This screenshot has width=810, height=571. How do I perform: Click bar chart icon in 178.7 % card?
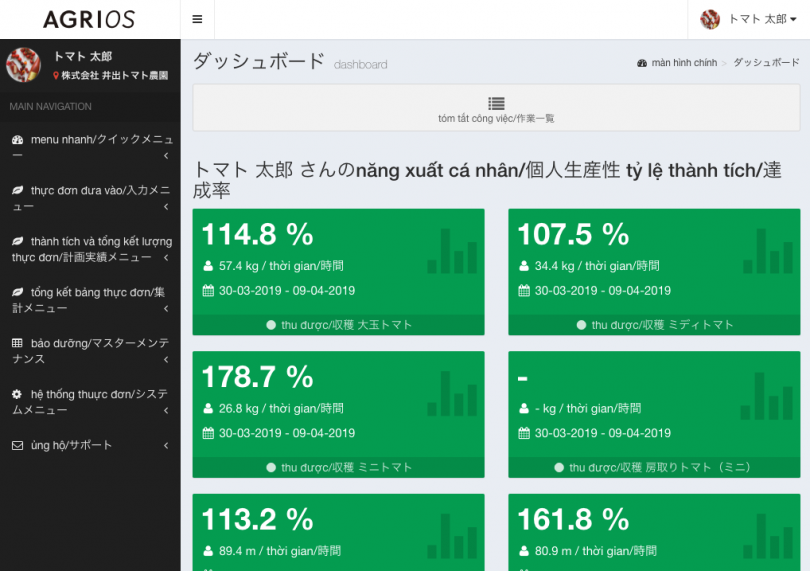(452, 394)
